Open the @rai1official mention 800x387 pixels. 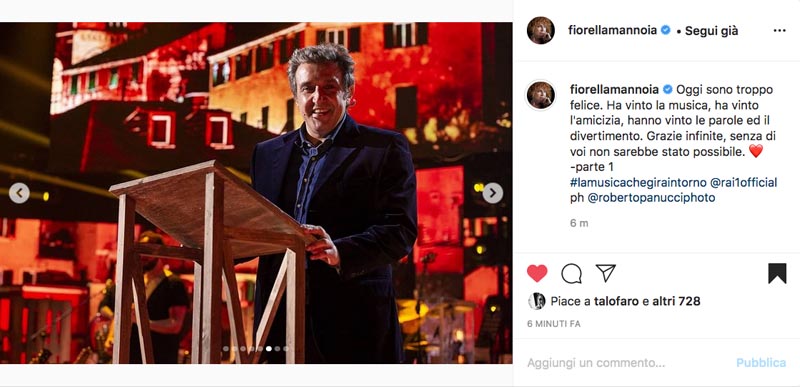(x=743, y=183)
